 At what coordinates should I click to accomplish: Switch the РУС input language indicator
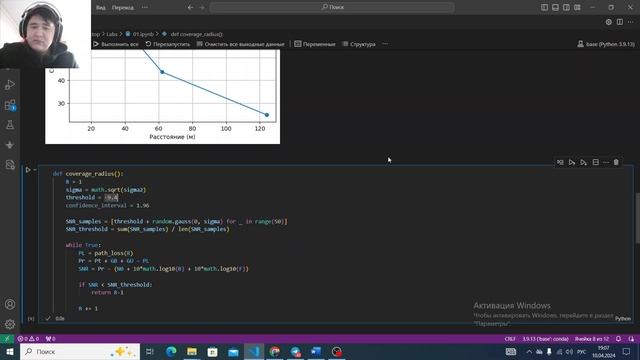[x=582, y=351]
